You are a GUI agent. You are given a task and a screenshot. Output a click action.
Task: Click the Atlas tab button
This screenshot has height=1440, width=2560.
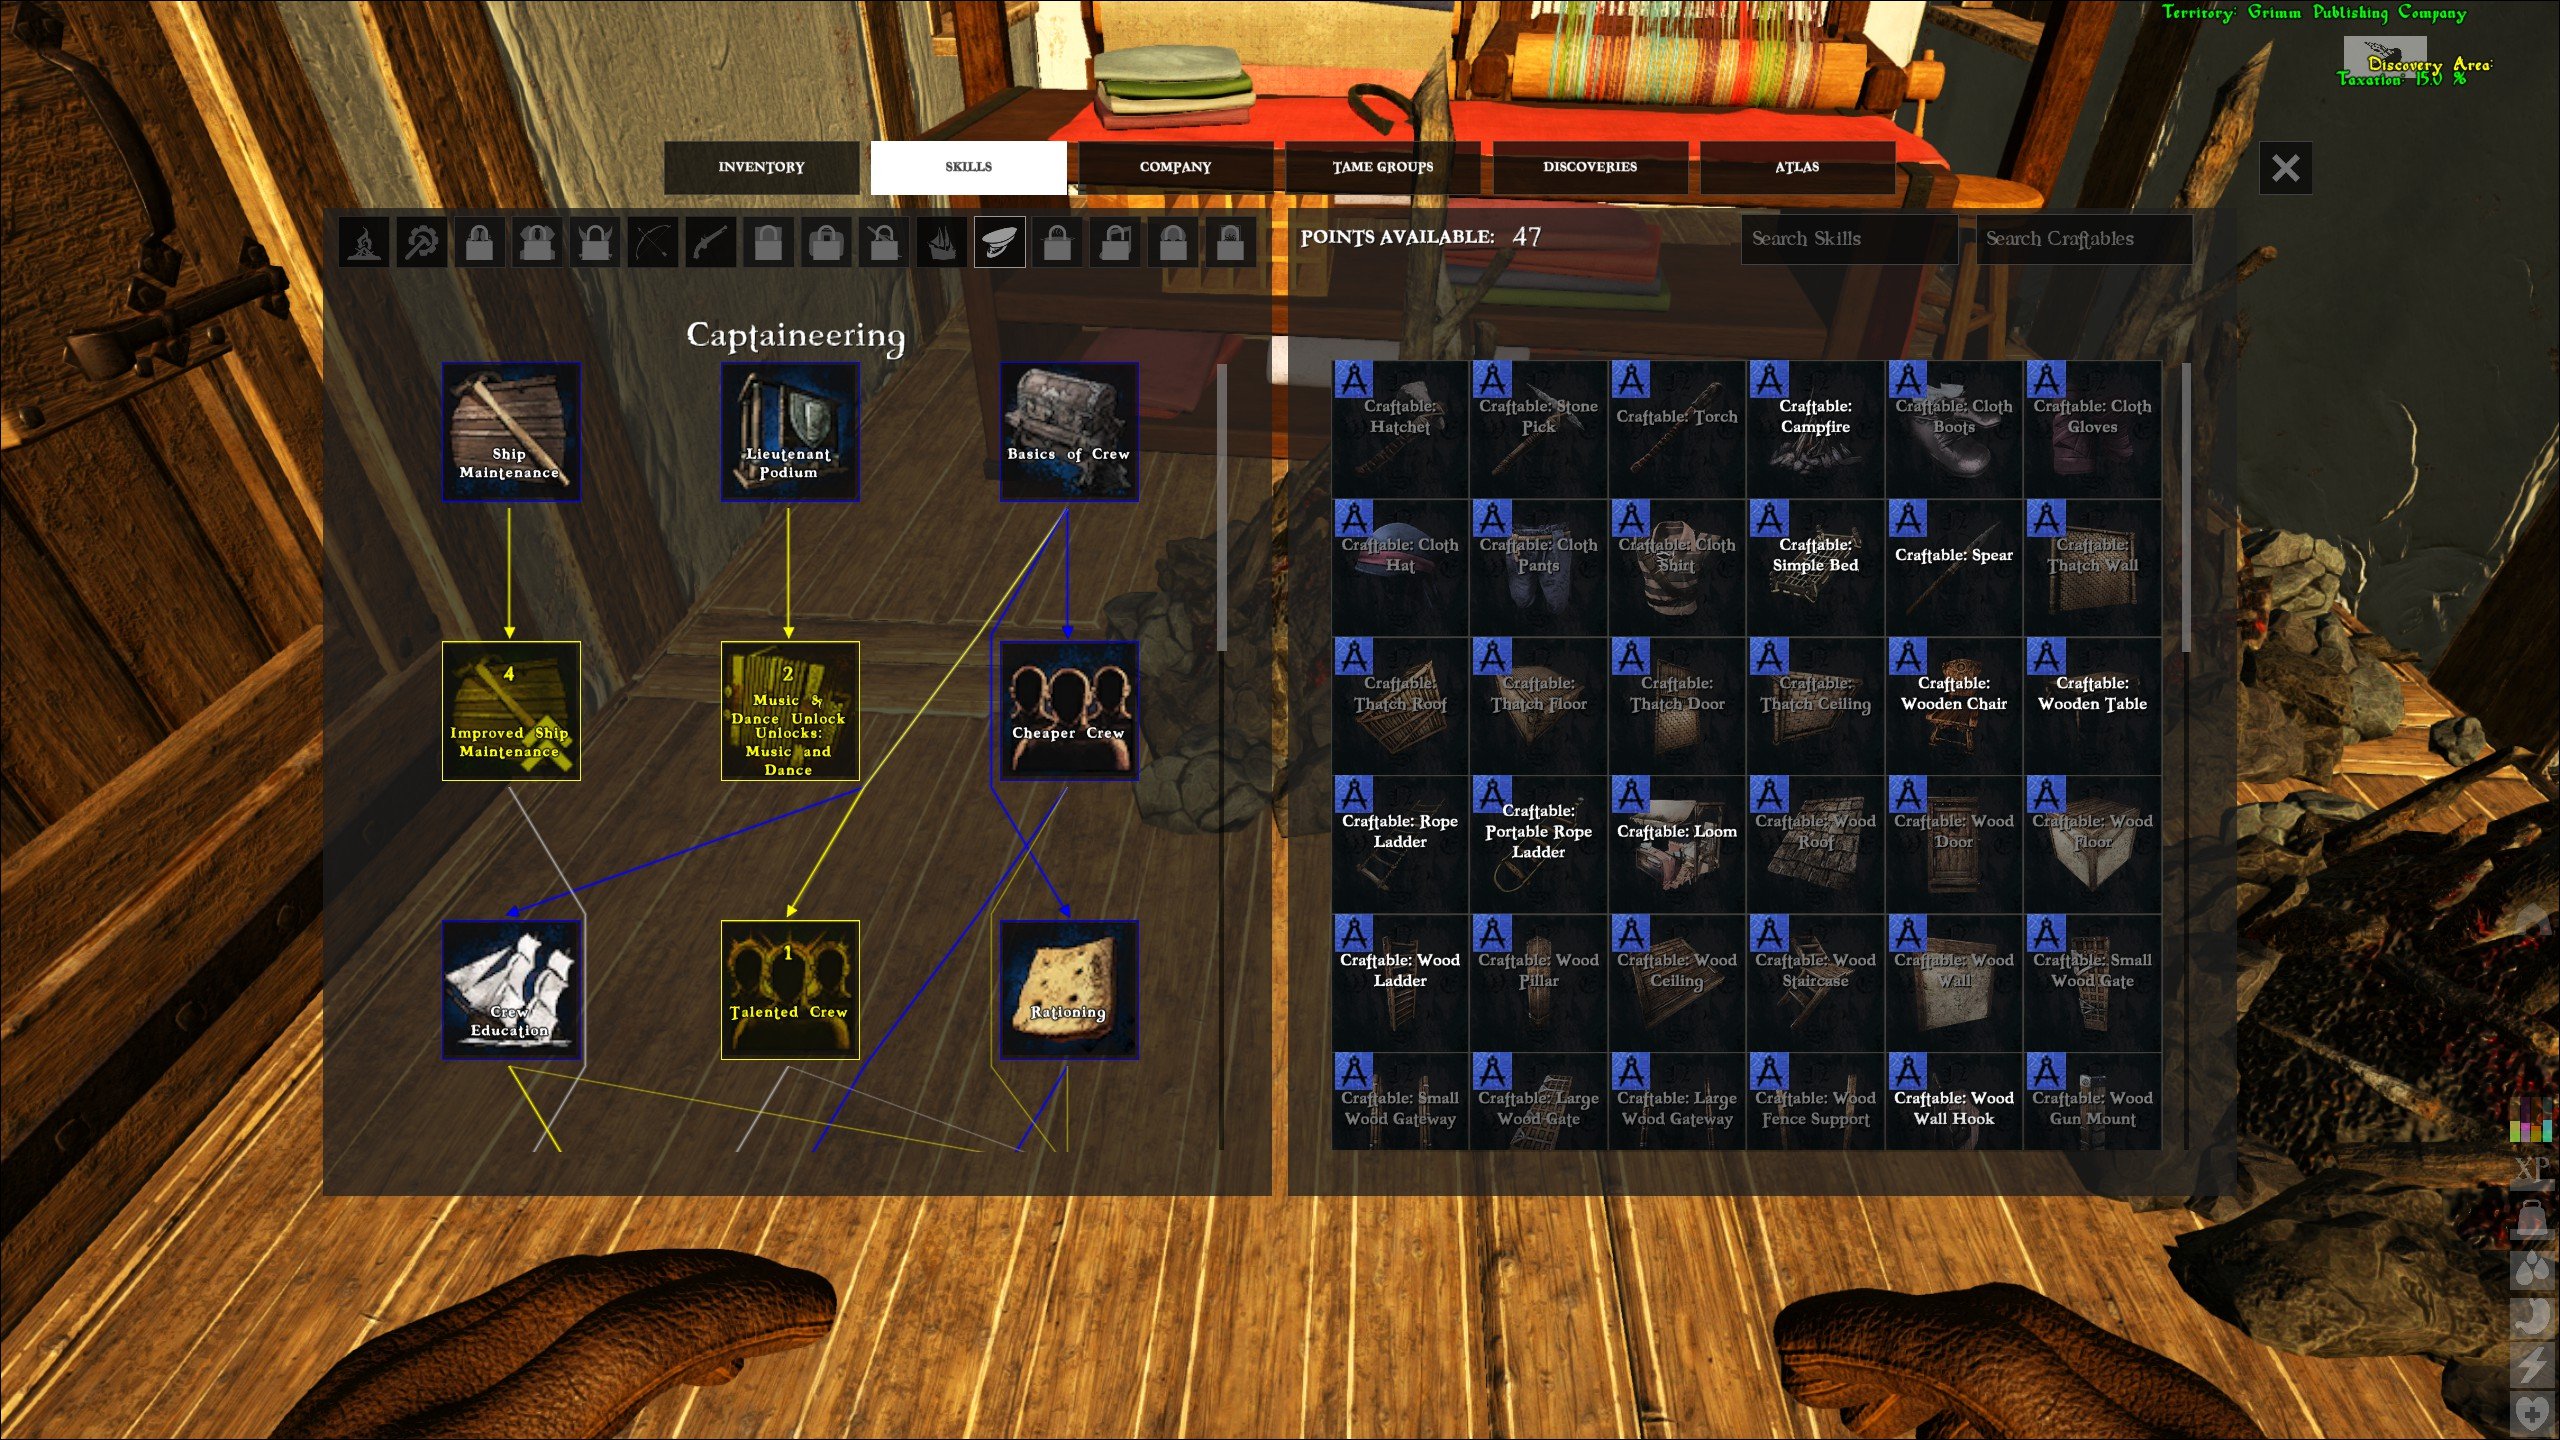pyautogui.click(x=1797, y=167)
